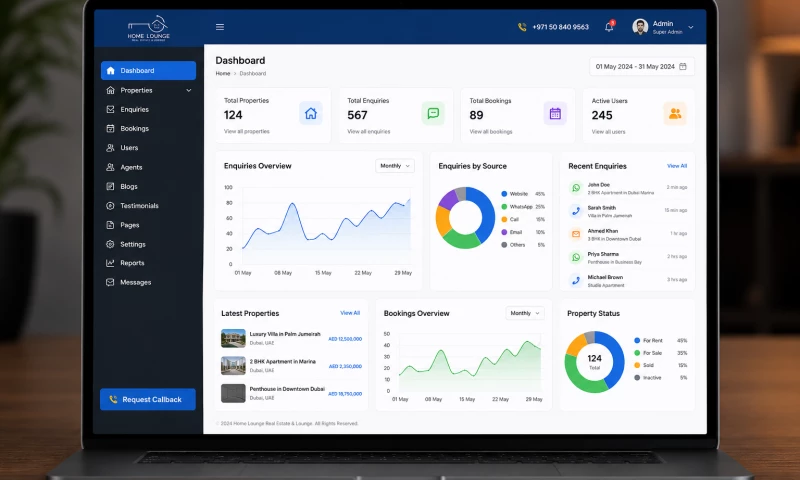Click the Active Users people icon

click(675, 113)
